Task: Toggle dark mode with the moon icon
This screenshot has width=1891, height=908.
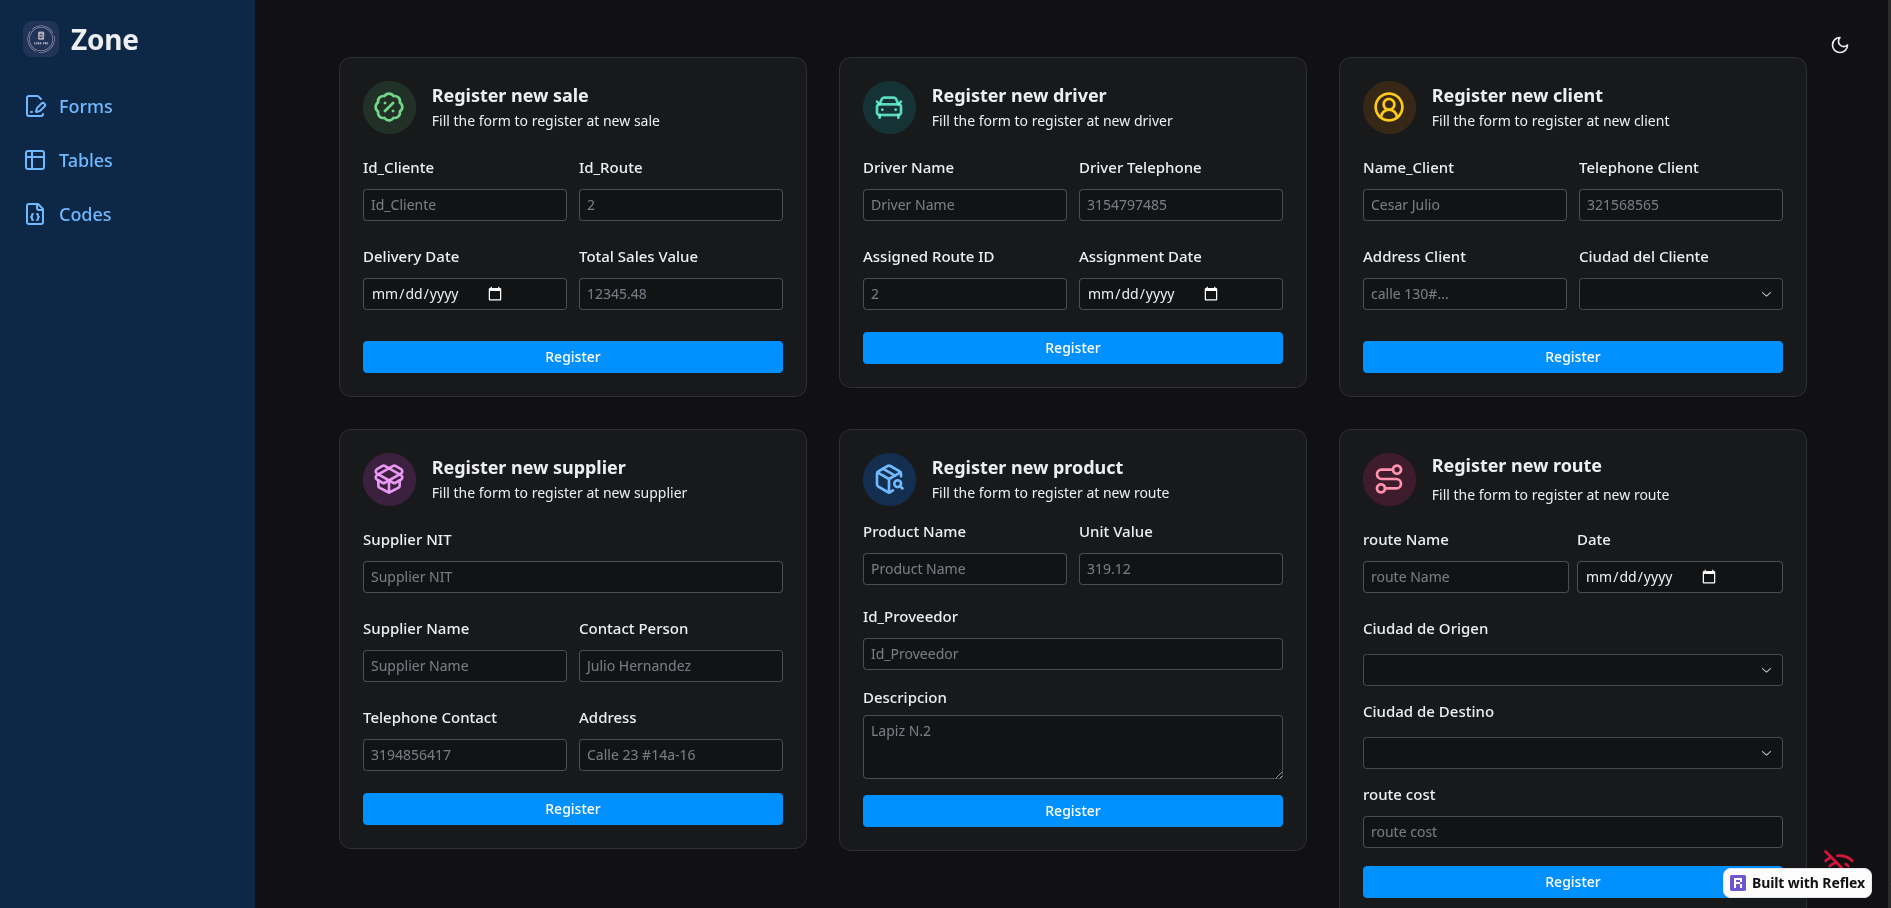Action: point(1839,45)
